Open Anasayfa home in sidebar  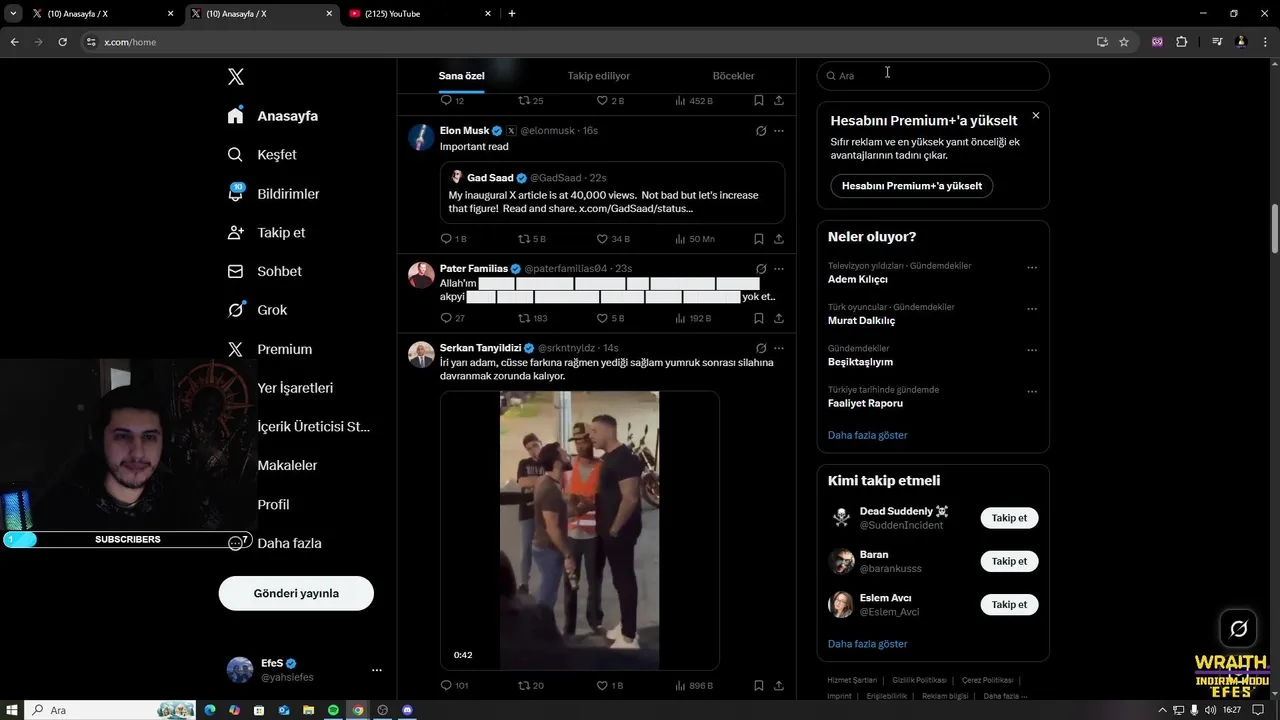(273, 116)
